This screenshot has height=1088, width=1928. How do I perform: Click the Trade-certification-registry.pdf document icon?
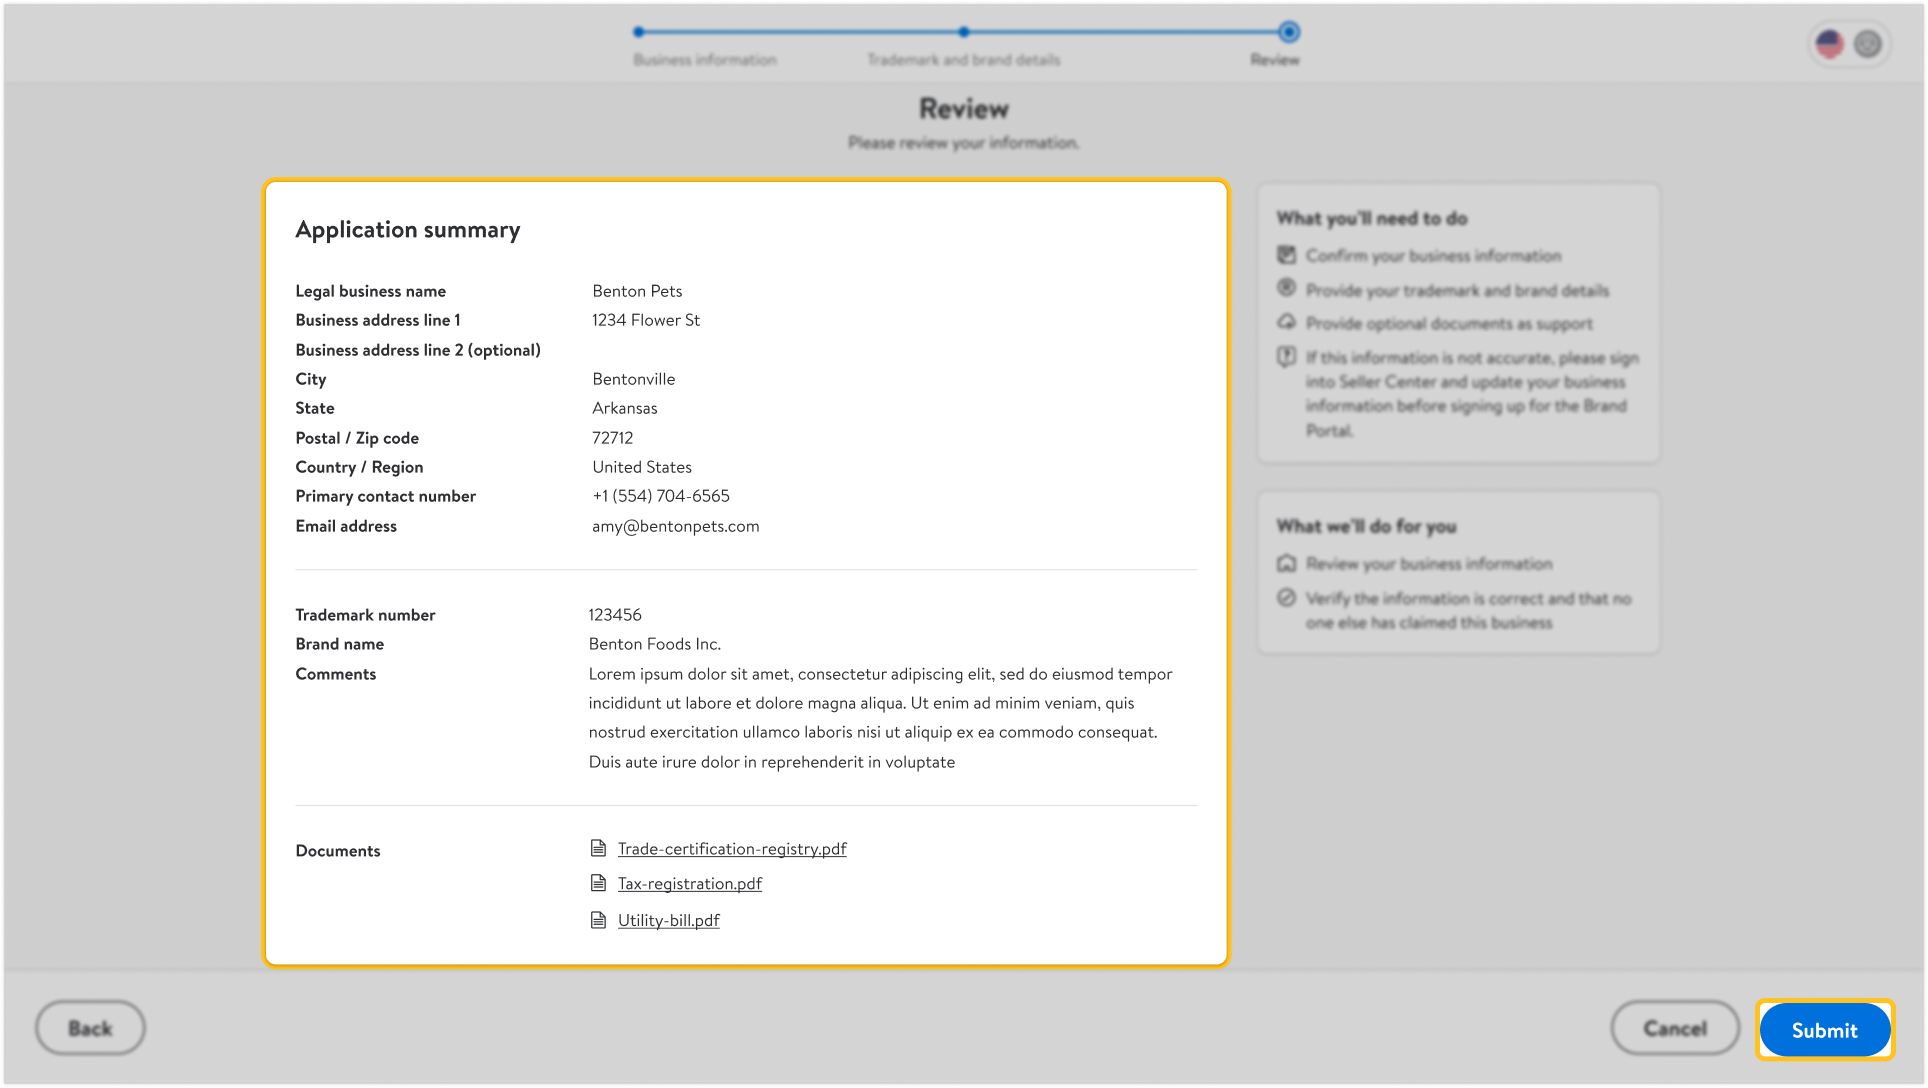pyautogui.click(x=598, y=849)
